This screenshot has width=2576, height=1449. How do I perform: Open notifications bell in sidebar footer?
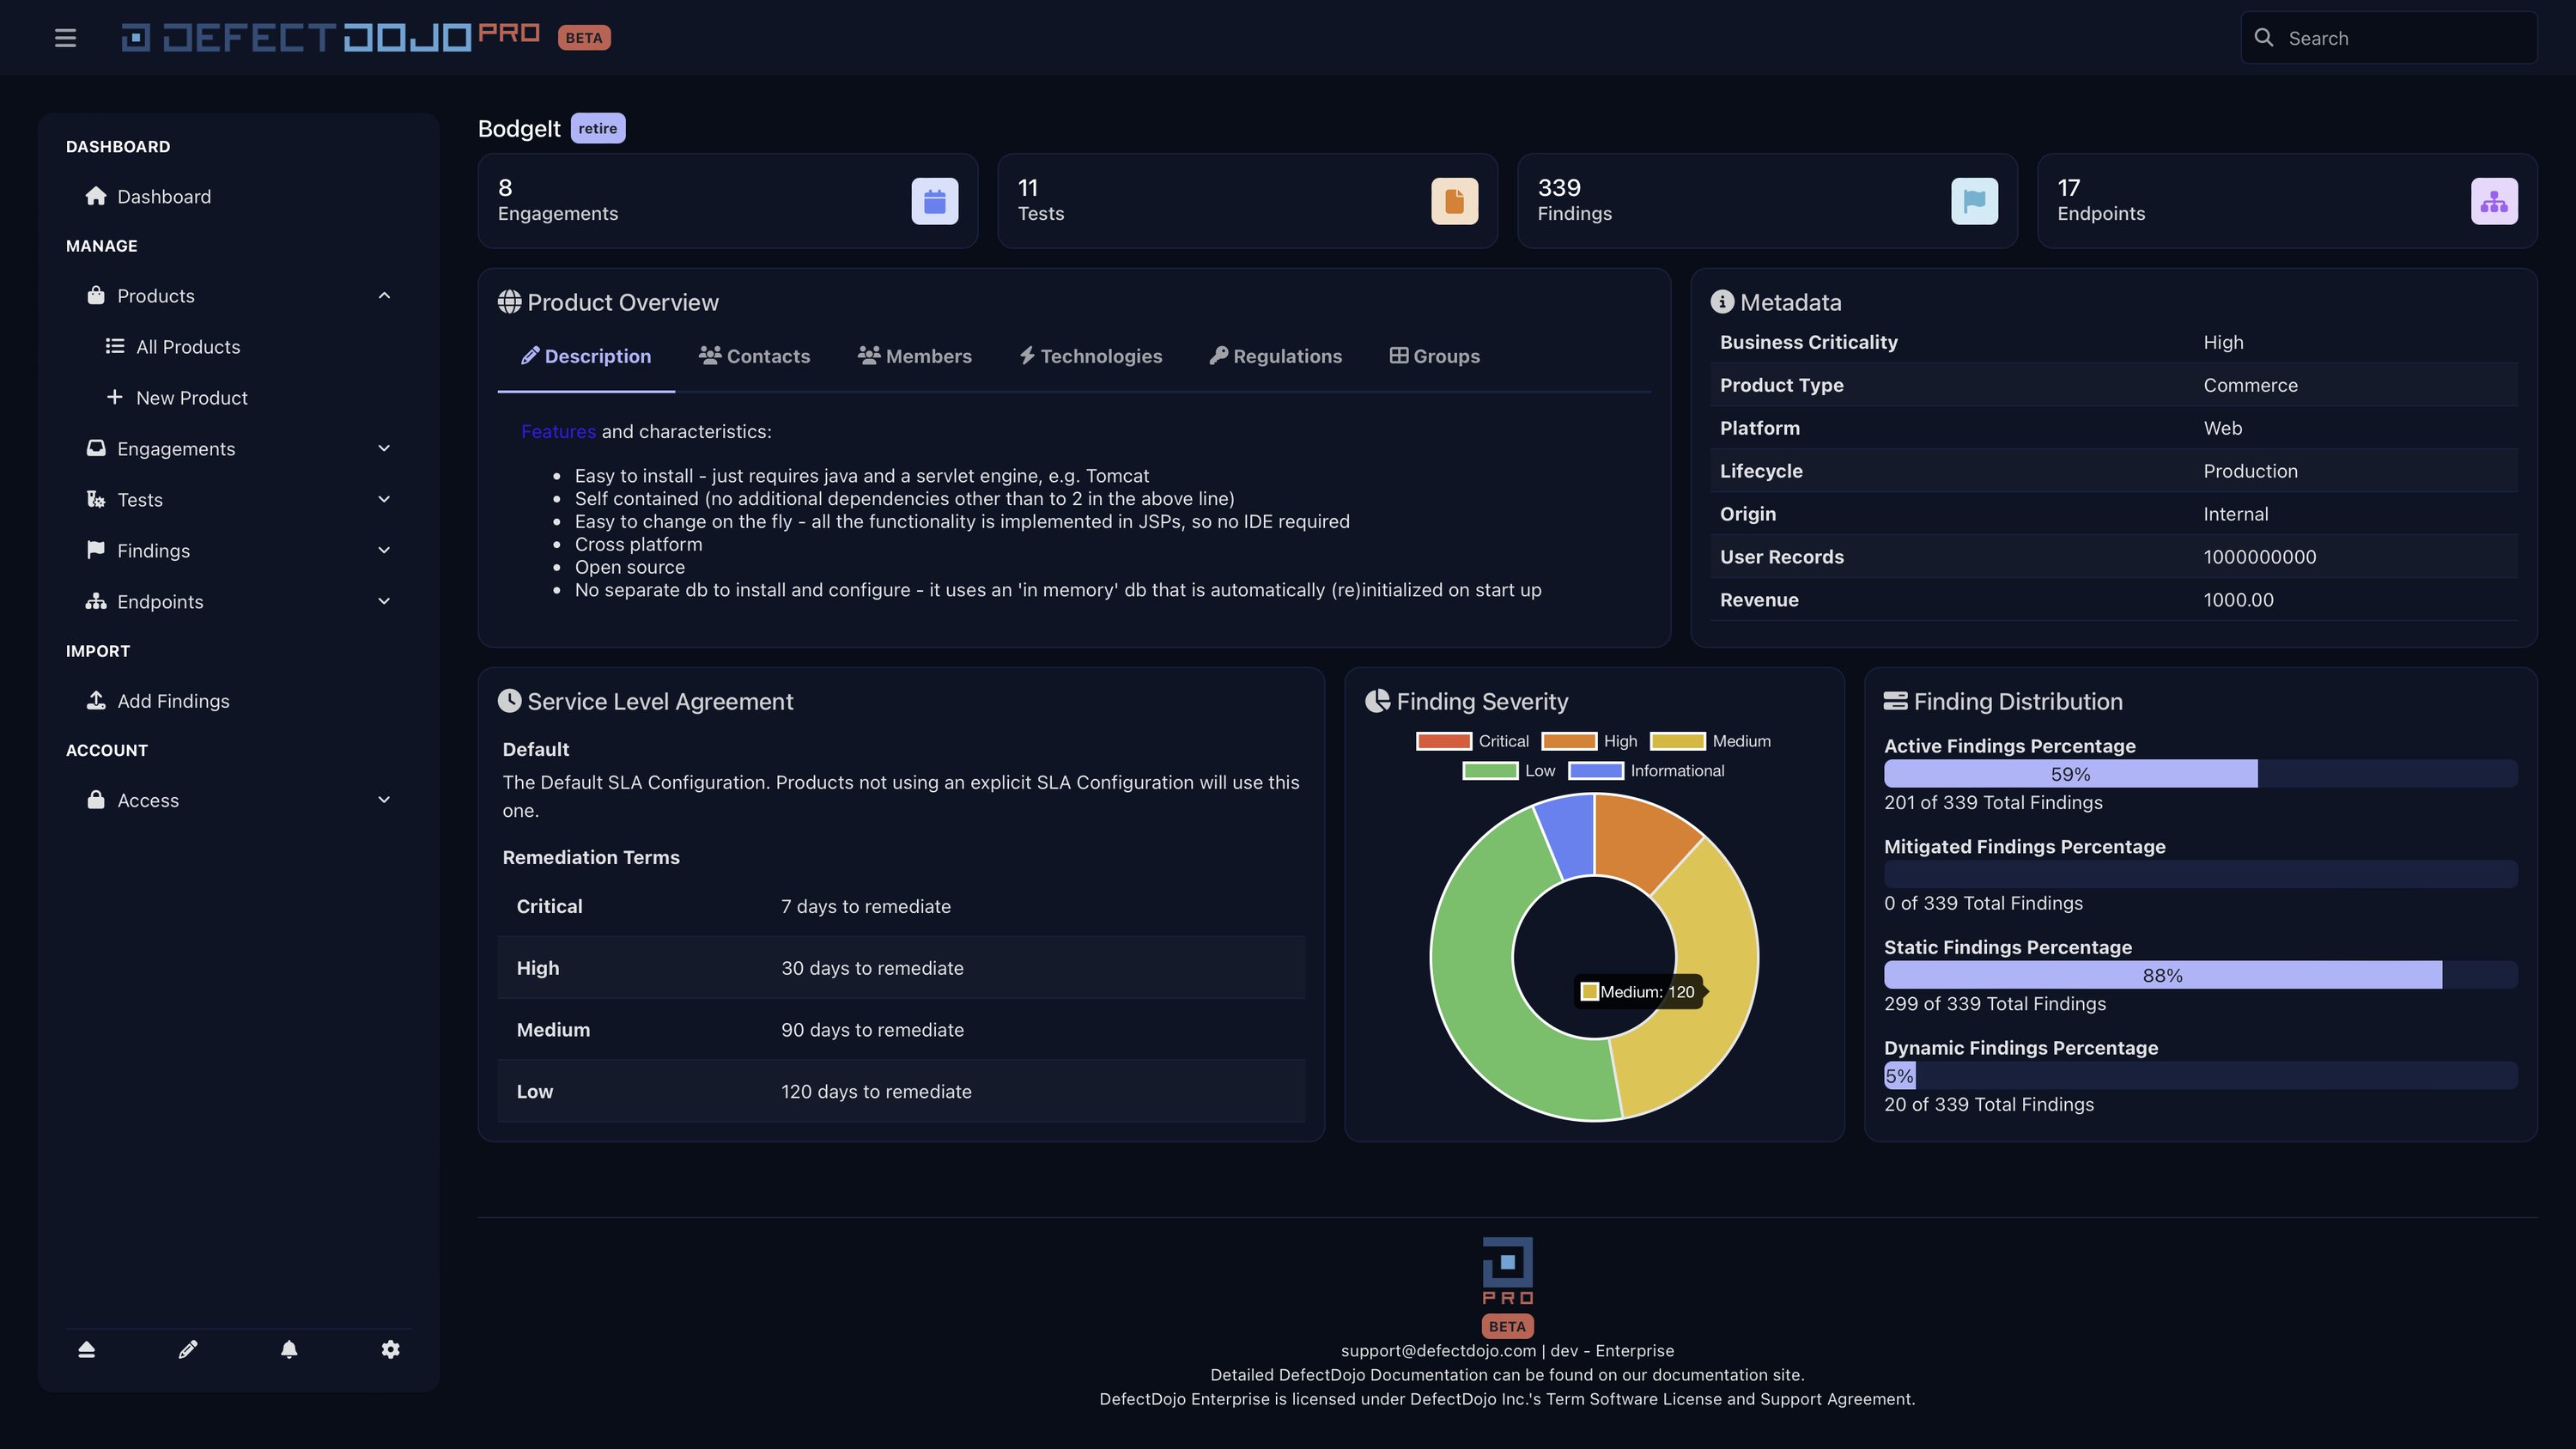click(x=289, y=1350)
